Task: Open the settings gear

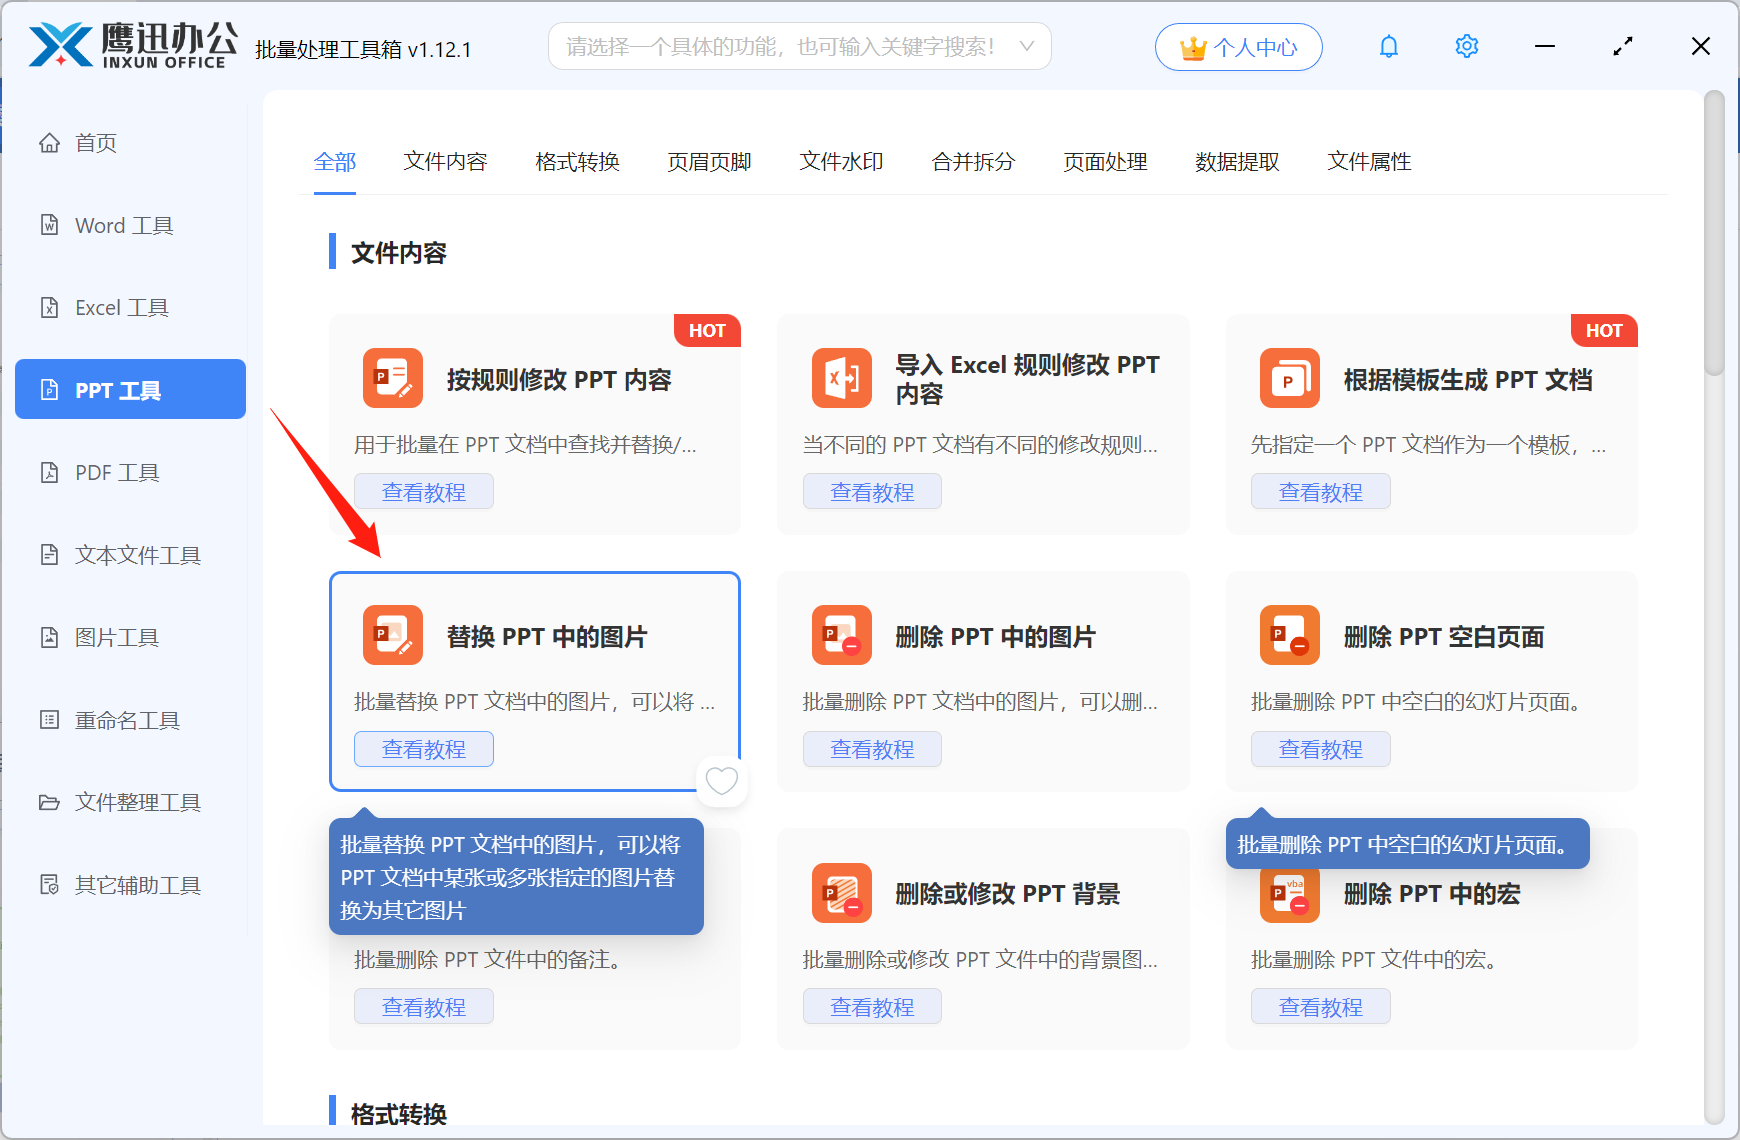Action: tap(1466, 45)
